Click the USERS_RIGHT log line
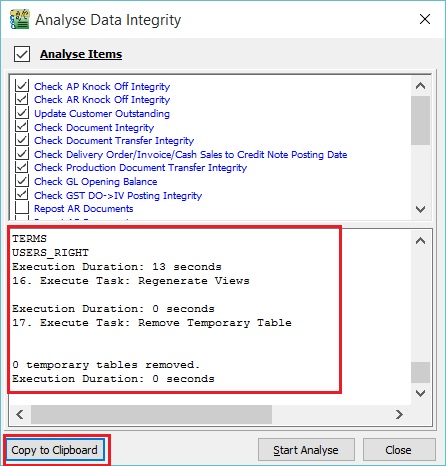The height and width of the screenshot is (466, 446). (50, 253)
